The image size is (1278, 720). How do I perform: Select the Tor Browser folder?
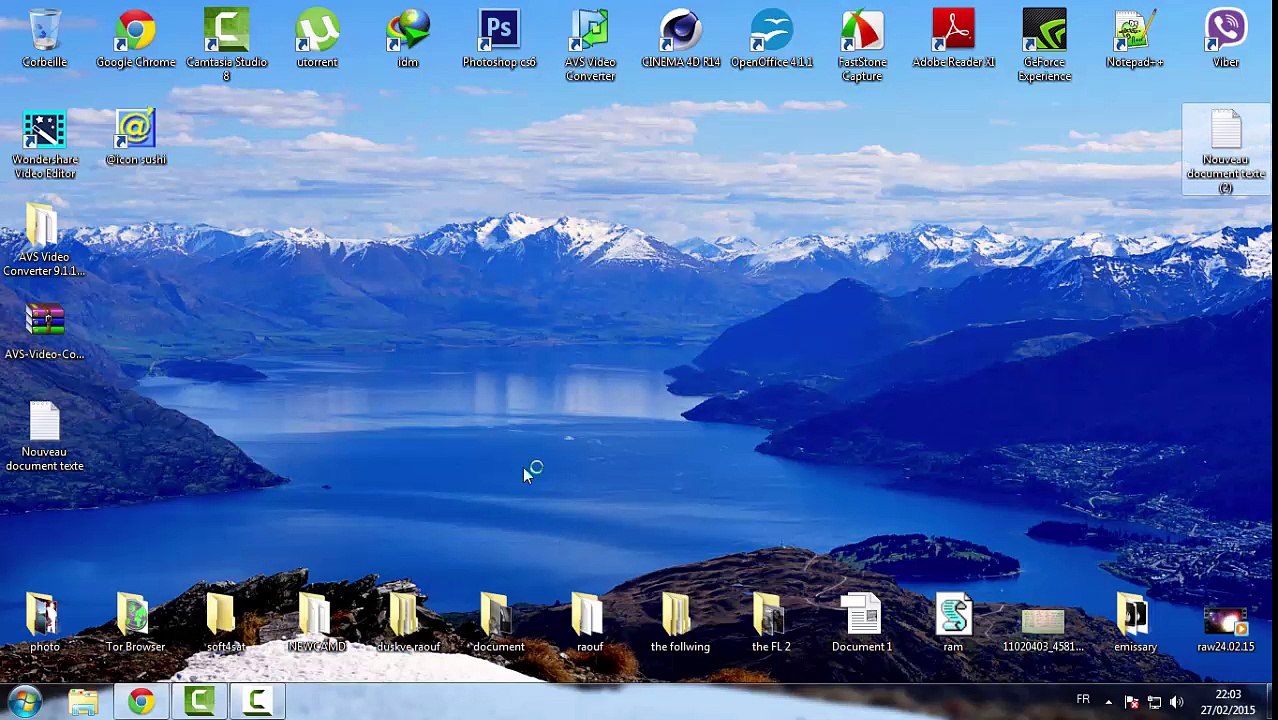pyautogui.click(x=136, y=622)
